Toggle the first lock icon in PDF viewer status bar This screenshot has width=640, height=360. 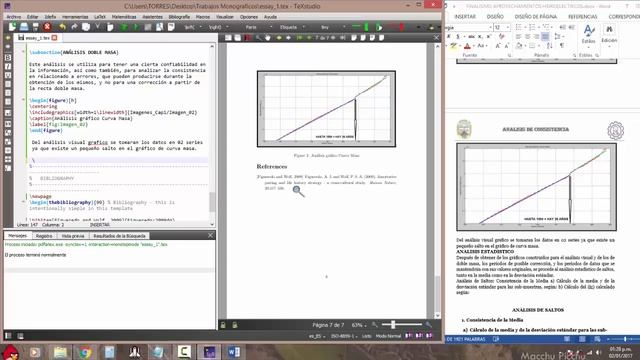[223, 325]
